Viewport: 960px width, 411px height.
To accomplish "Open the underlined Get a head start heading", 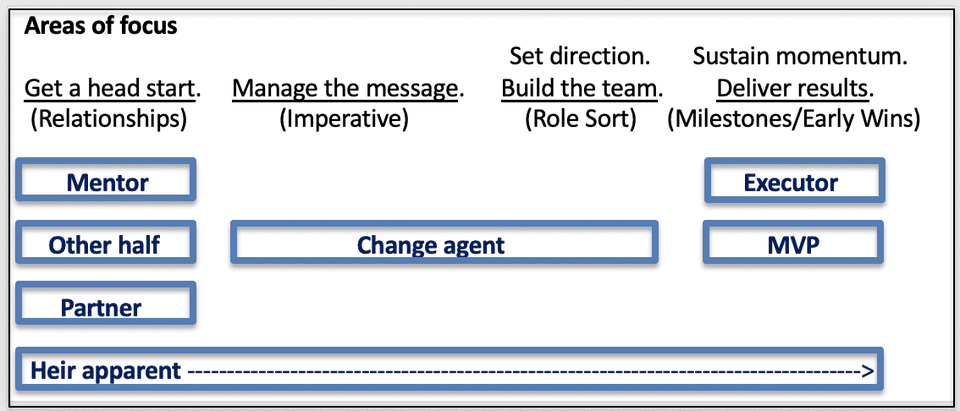I will (112, 88).
